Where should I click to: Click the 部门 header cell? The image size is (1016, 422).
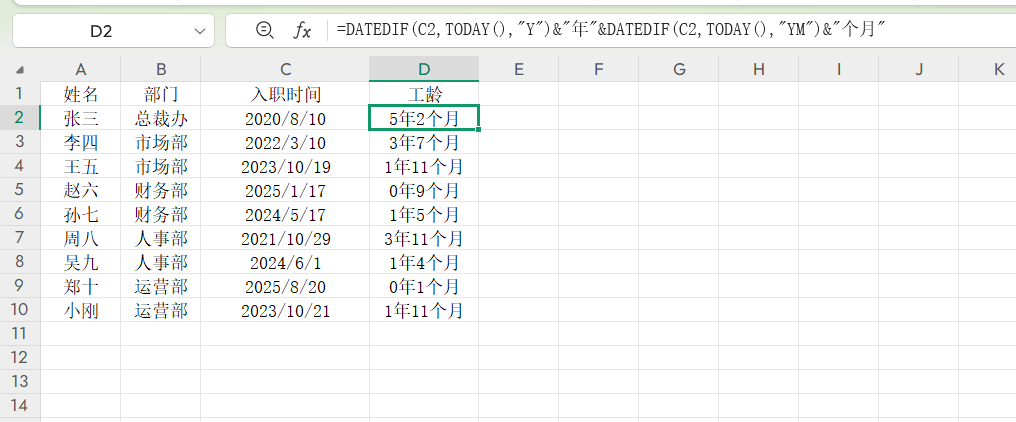161,94
